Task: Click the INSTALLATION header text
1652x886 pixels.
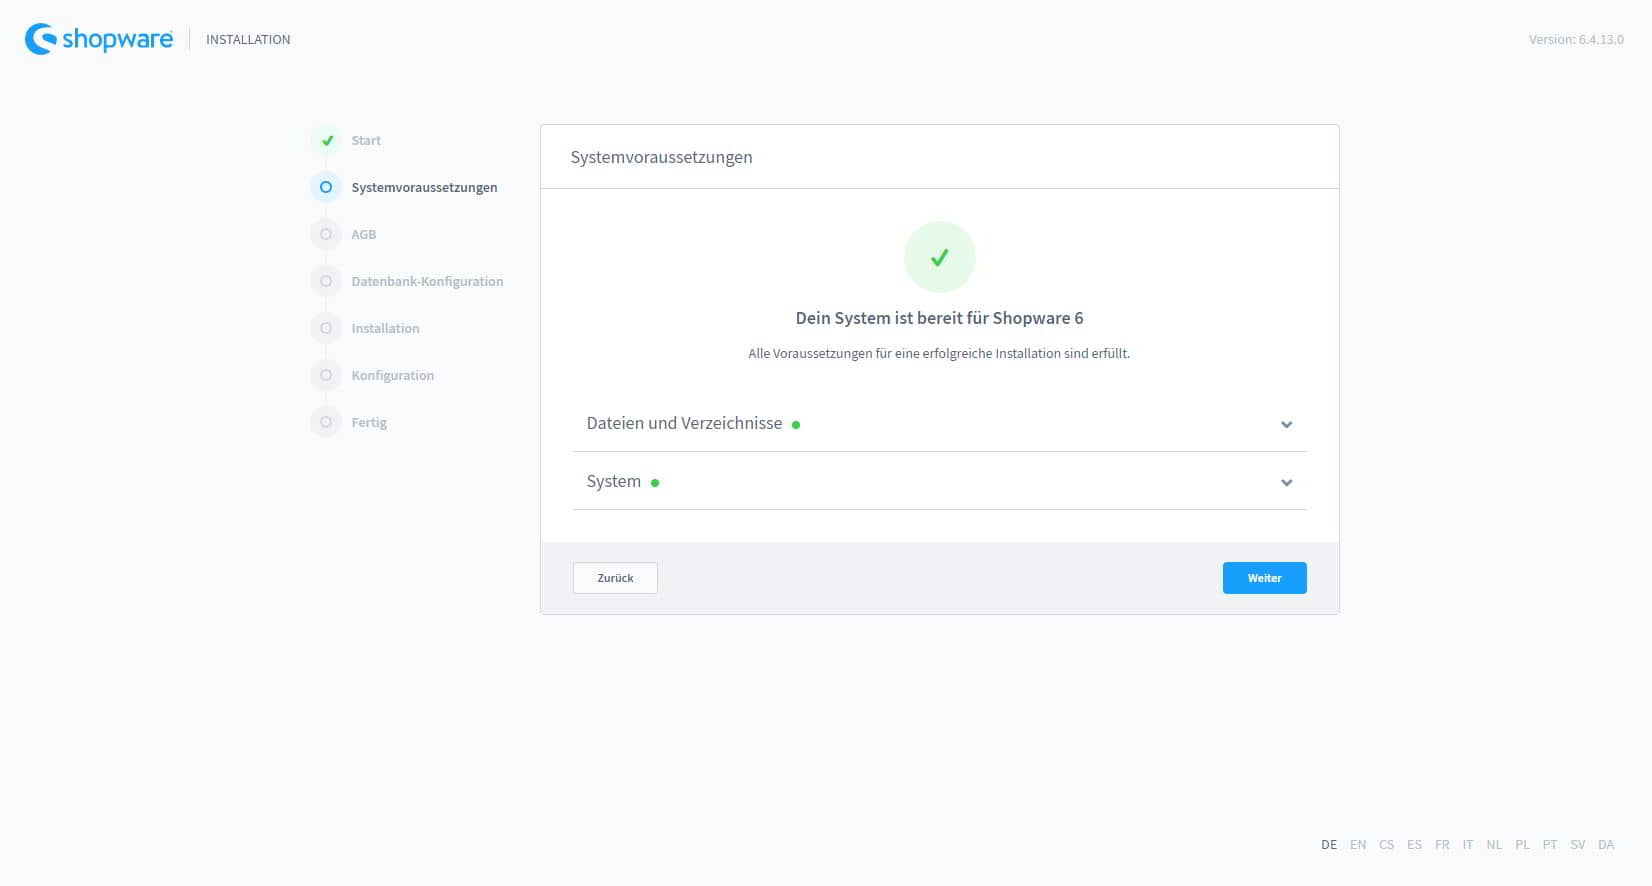Action: click(248, 40)
